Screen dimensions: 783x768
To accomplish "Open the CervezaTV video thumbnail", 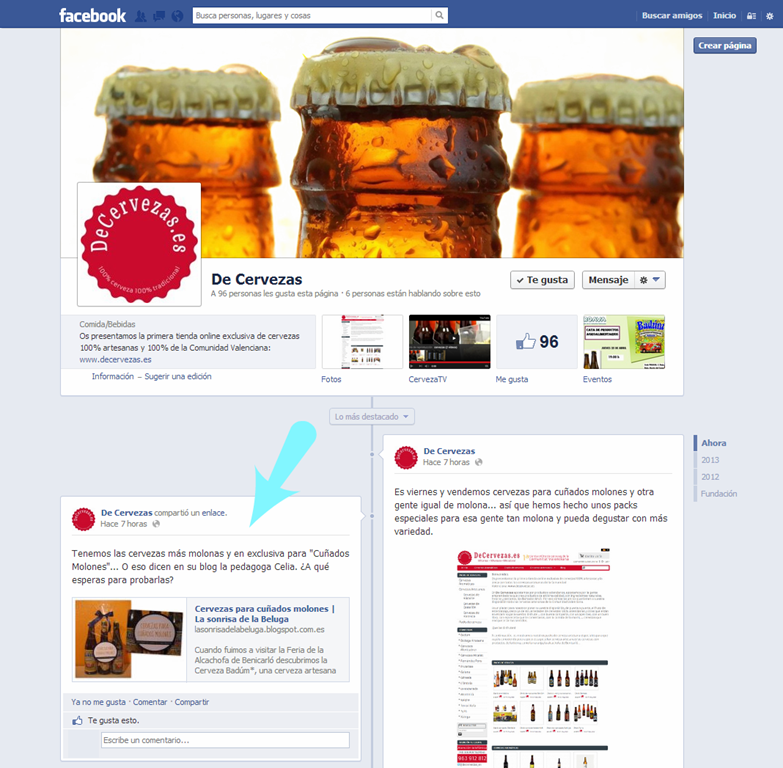I will [449, 342].
